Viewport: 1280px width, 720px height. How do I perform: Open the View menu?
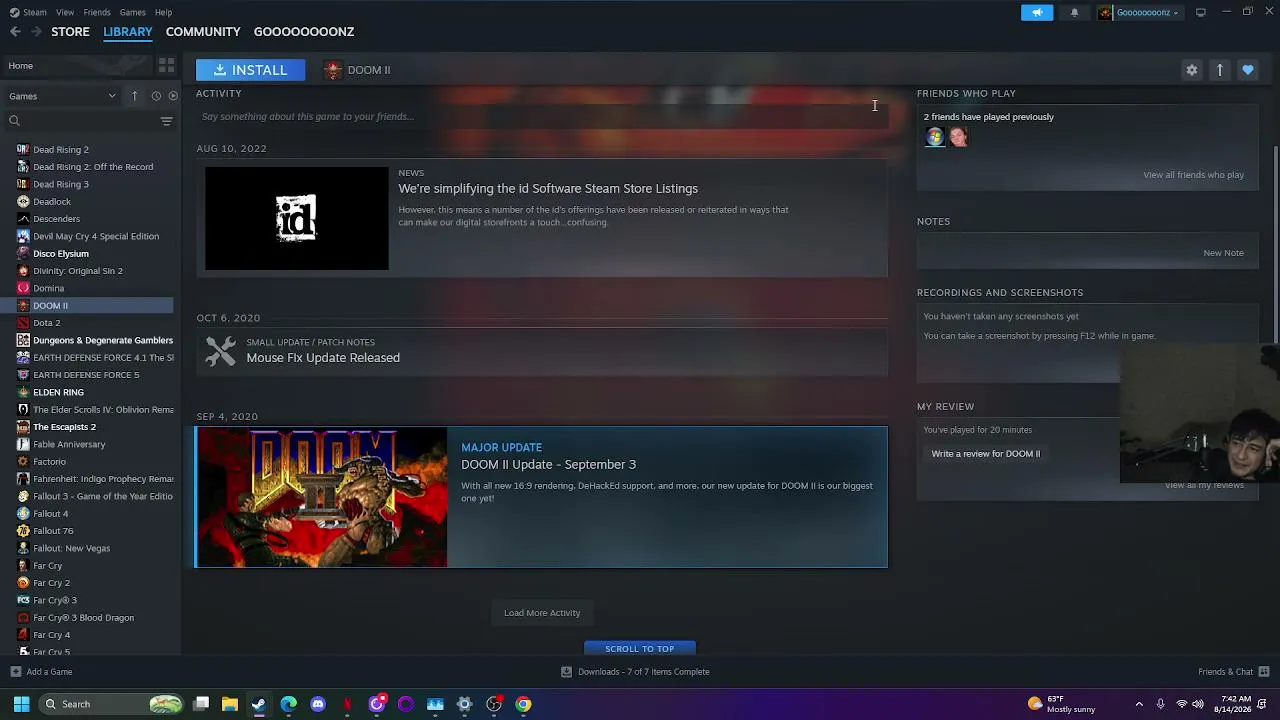(x=65, y=12)
